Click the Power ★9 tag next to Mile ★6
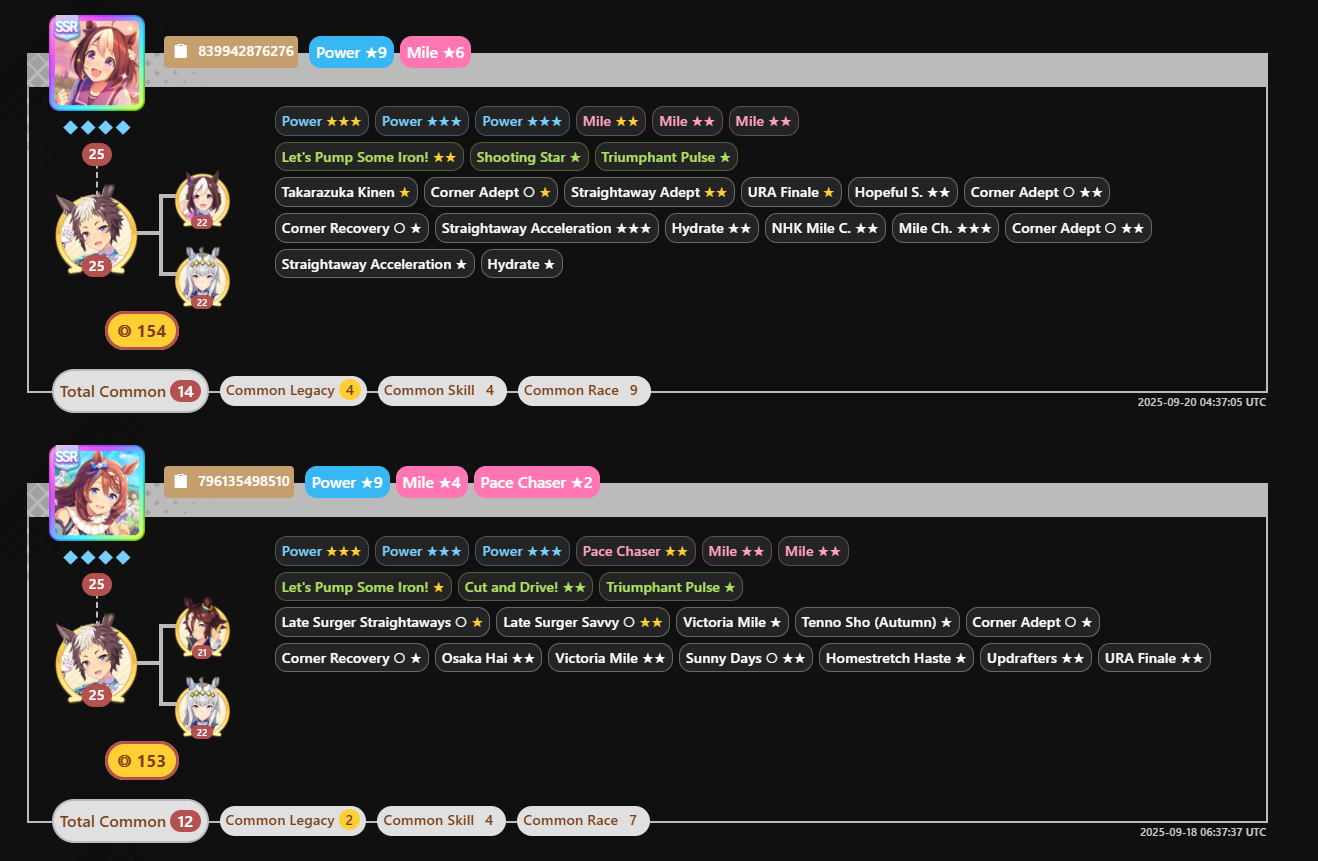Image resolution: width=1318 pixels, height=861 pixels. [351, 52]
